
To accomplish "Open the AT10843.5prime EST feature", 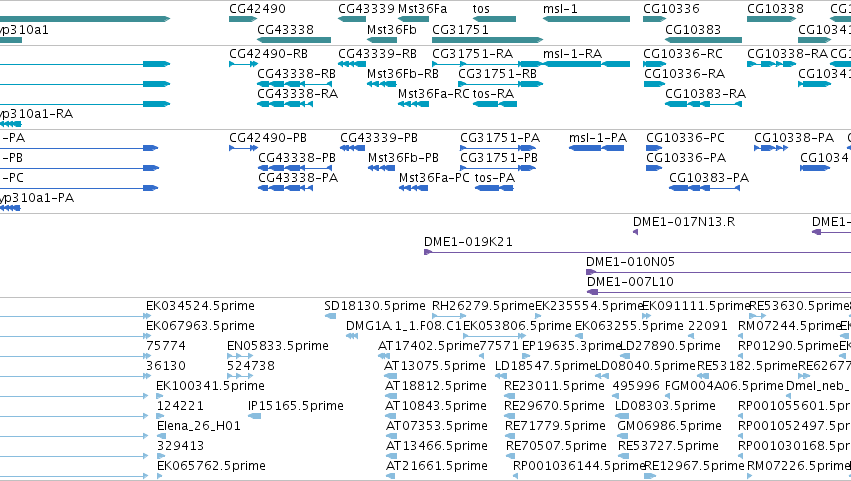I will [x=391, y=416].
